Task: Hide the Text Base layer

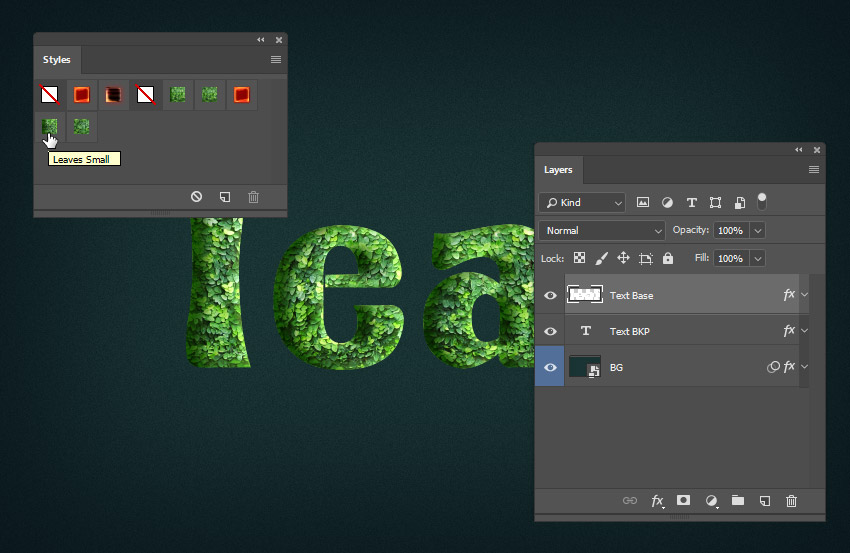Action: pyautogui.click(x=550, y=295)
